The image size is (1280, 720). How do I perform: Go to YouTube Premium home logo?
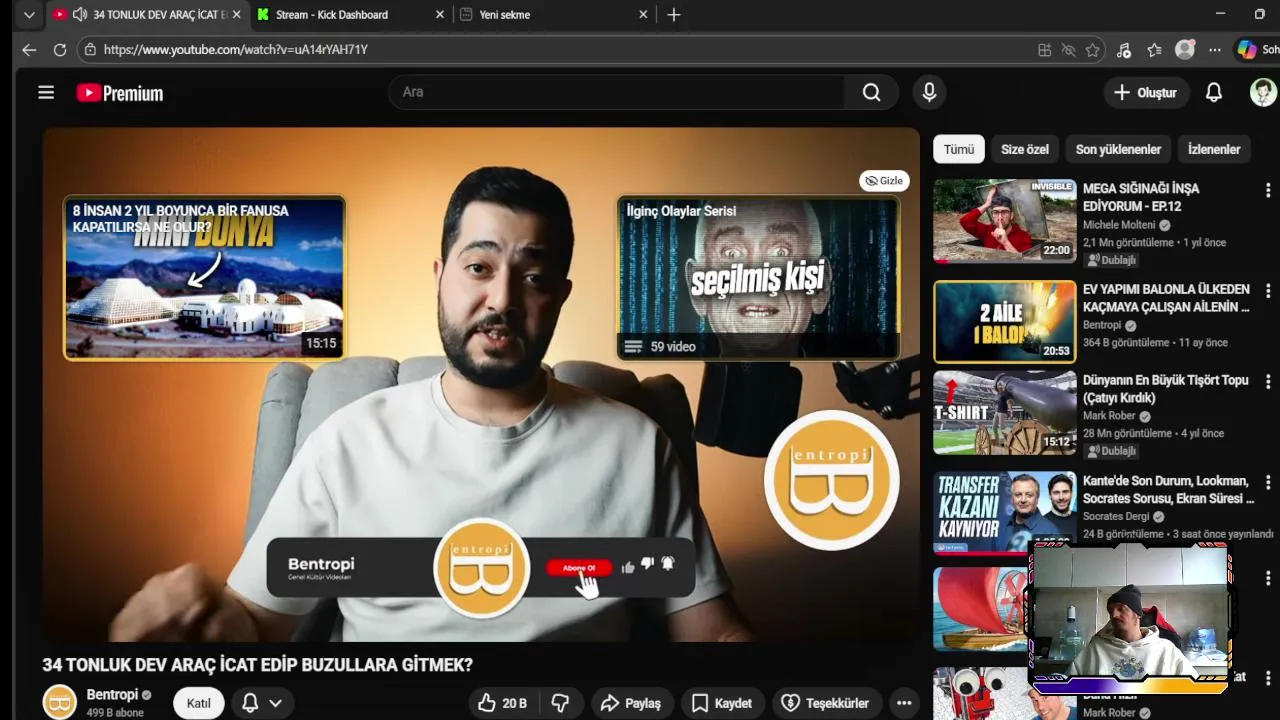point(120,93)
